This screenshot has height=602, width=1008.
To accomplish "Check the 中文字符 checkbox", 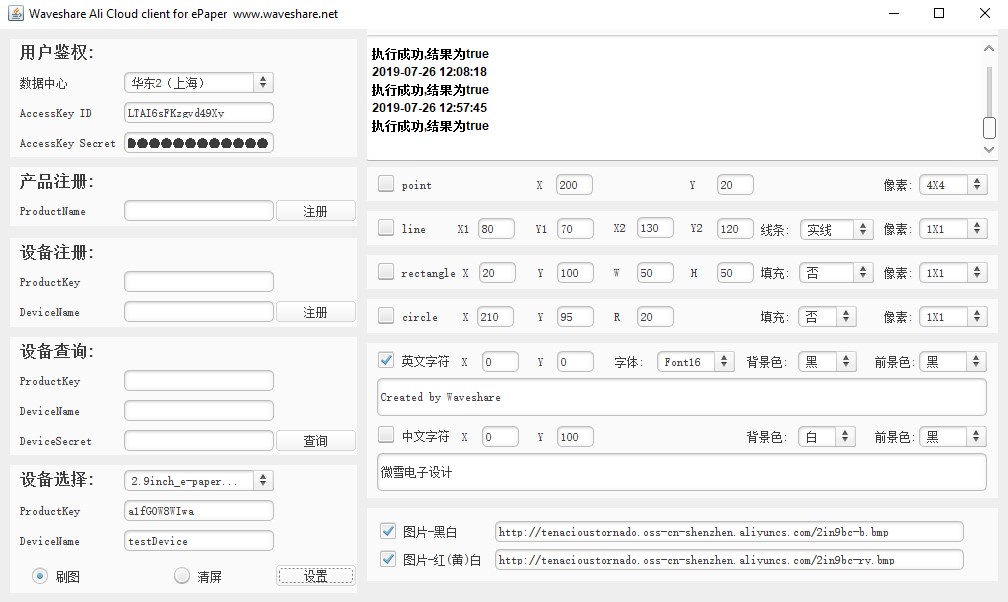I will (386, 435).
